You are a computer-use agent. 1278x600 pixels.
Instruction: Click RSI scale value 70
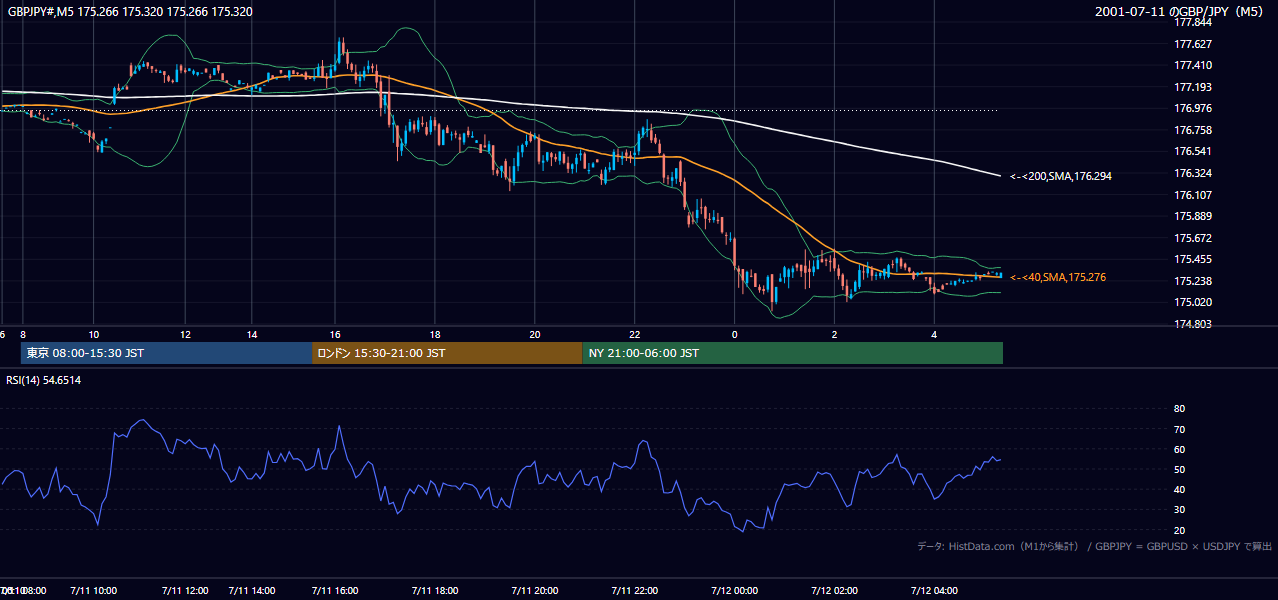[x=1179, y=429]
